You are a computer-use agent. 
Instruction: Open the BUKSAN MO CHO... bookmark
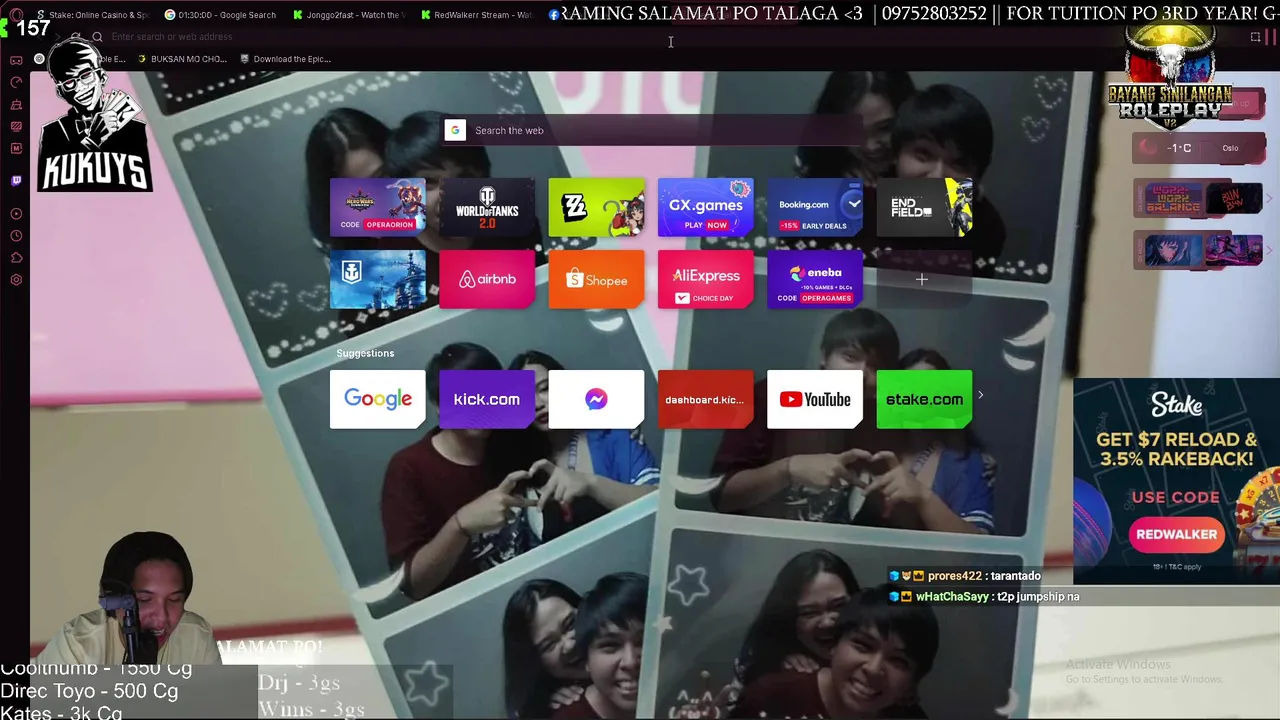[x=181, y=59]
